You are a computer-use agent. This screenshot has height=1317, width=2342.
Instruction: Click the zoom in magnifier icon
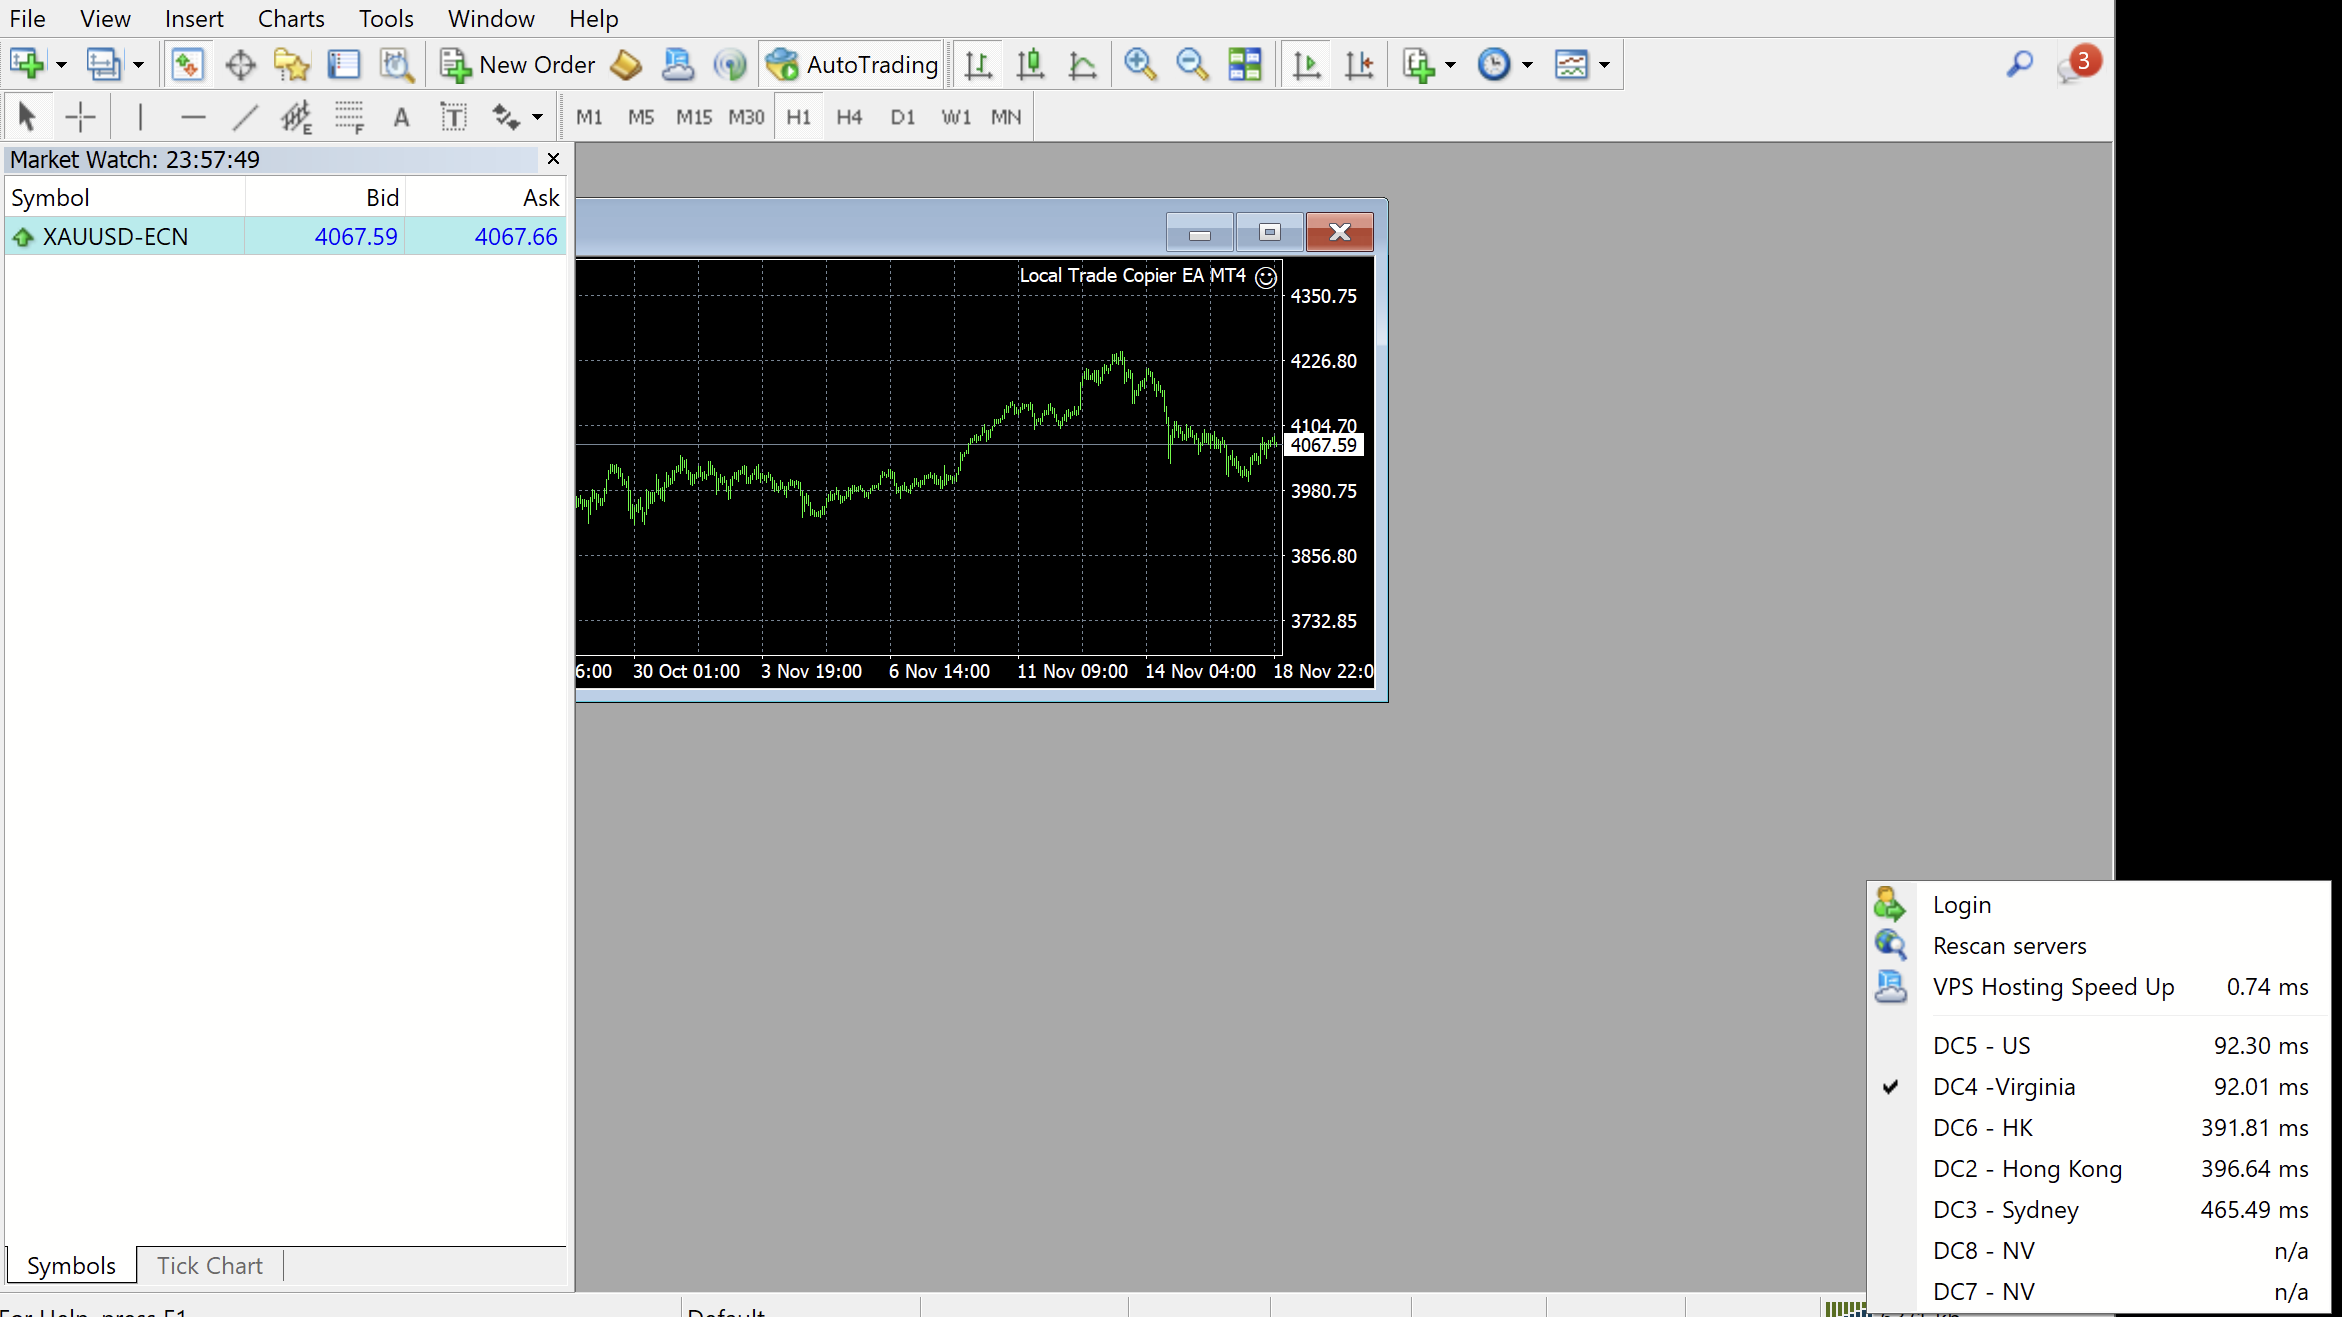coord(1139,65)
